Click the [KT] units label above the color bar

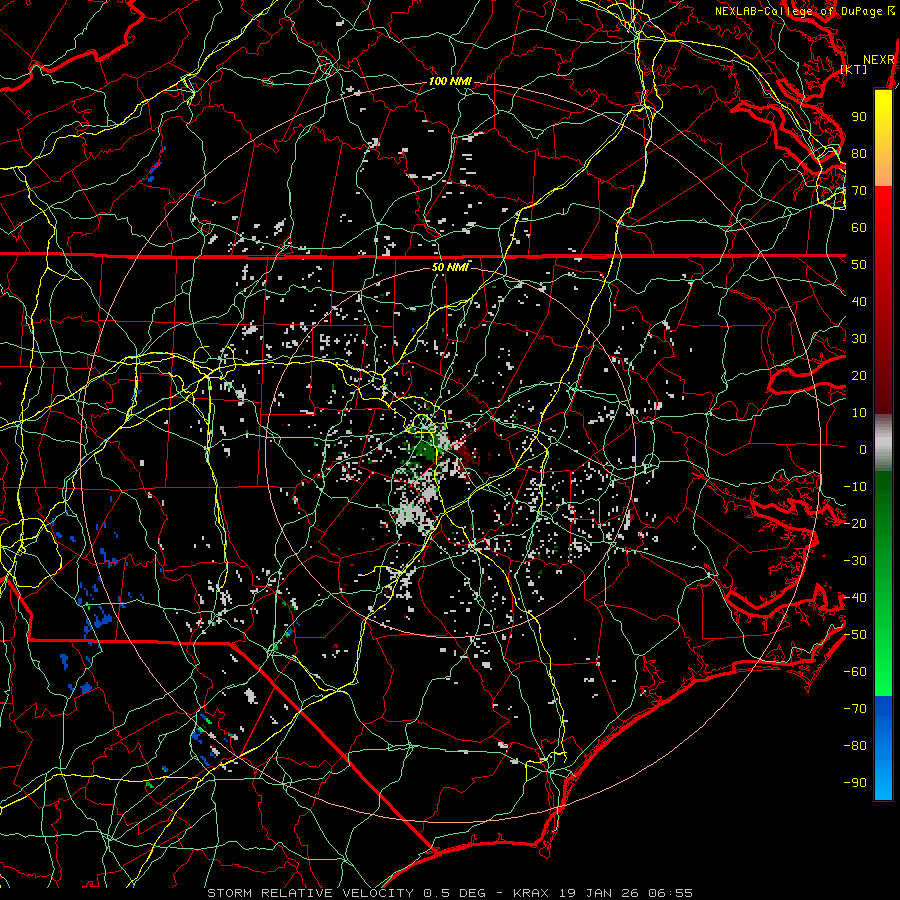[854, 69]
